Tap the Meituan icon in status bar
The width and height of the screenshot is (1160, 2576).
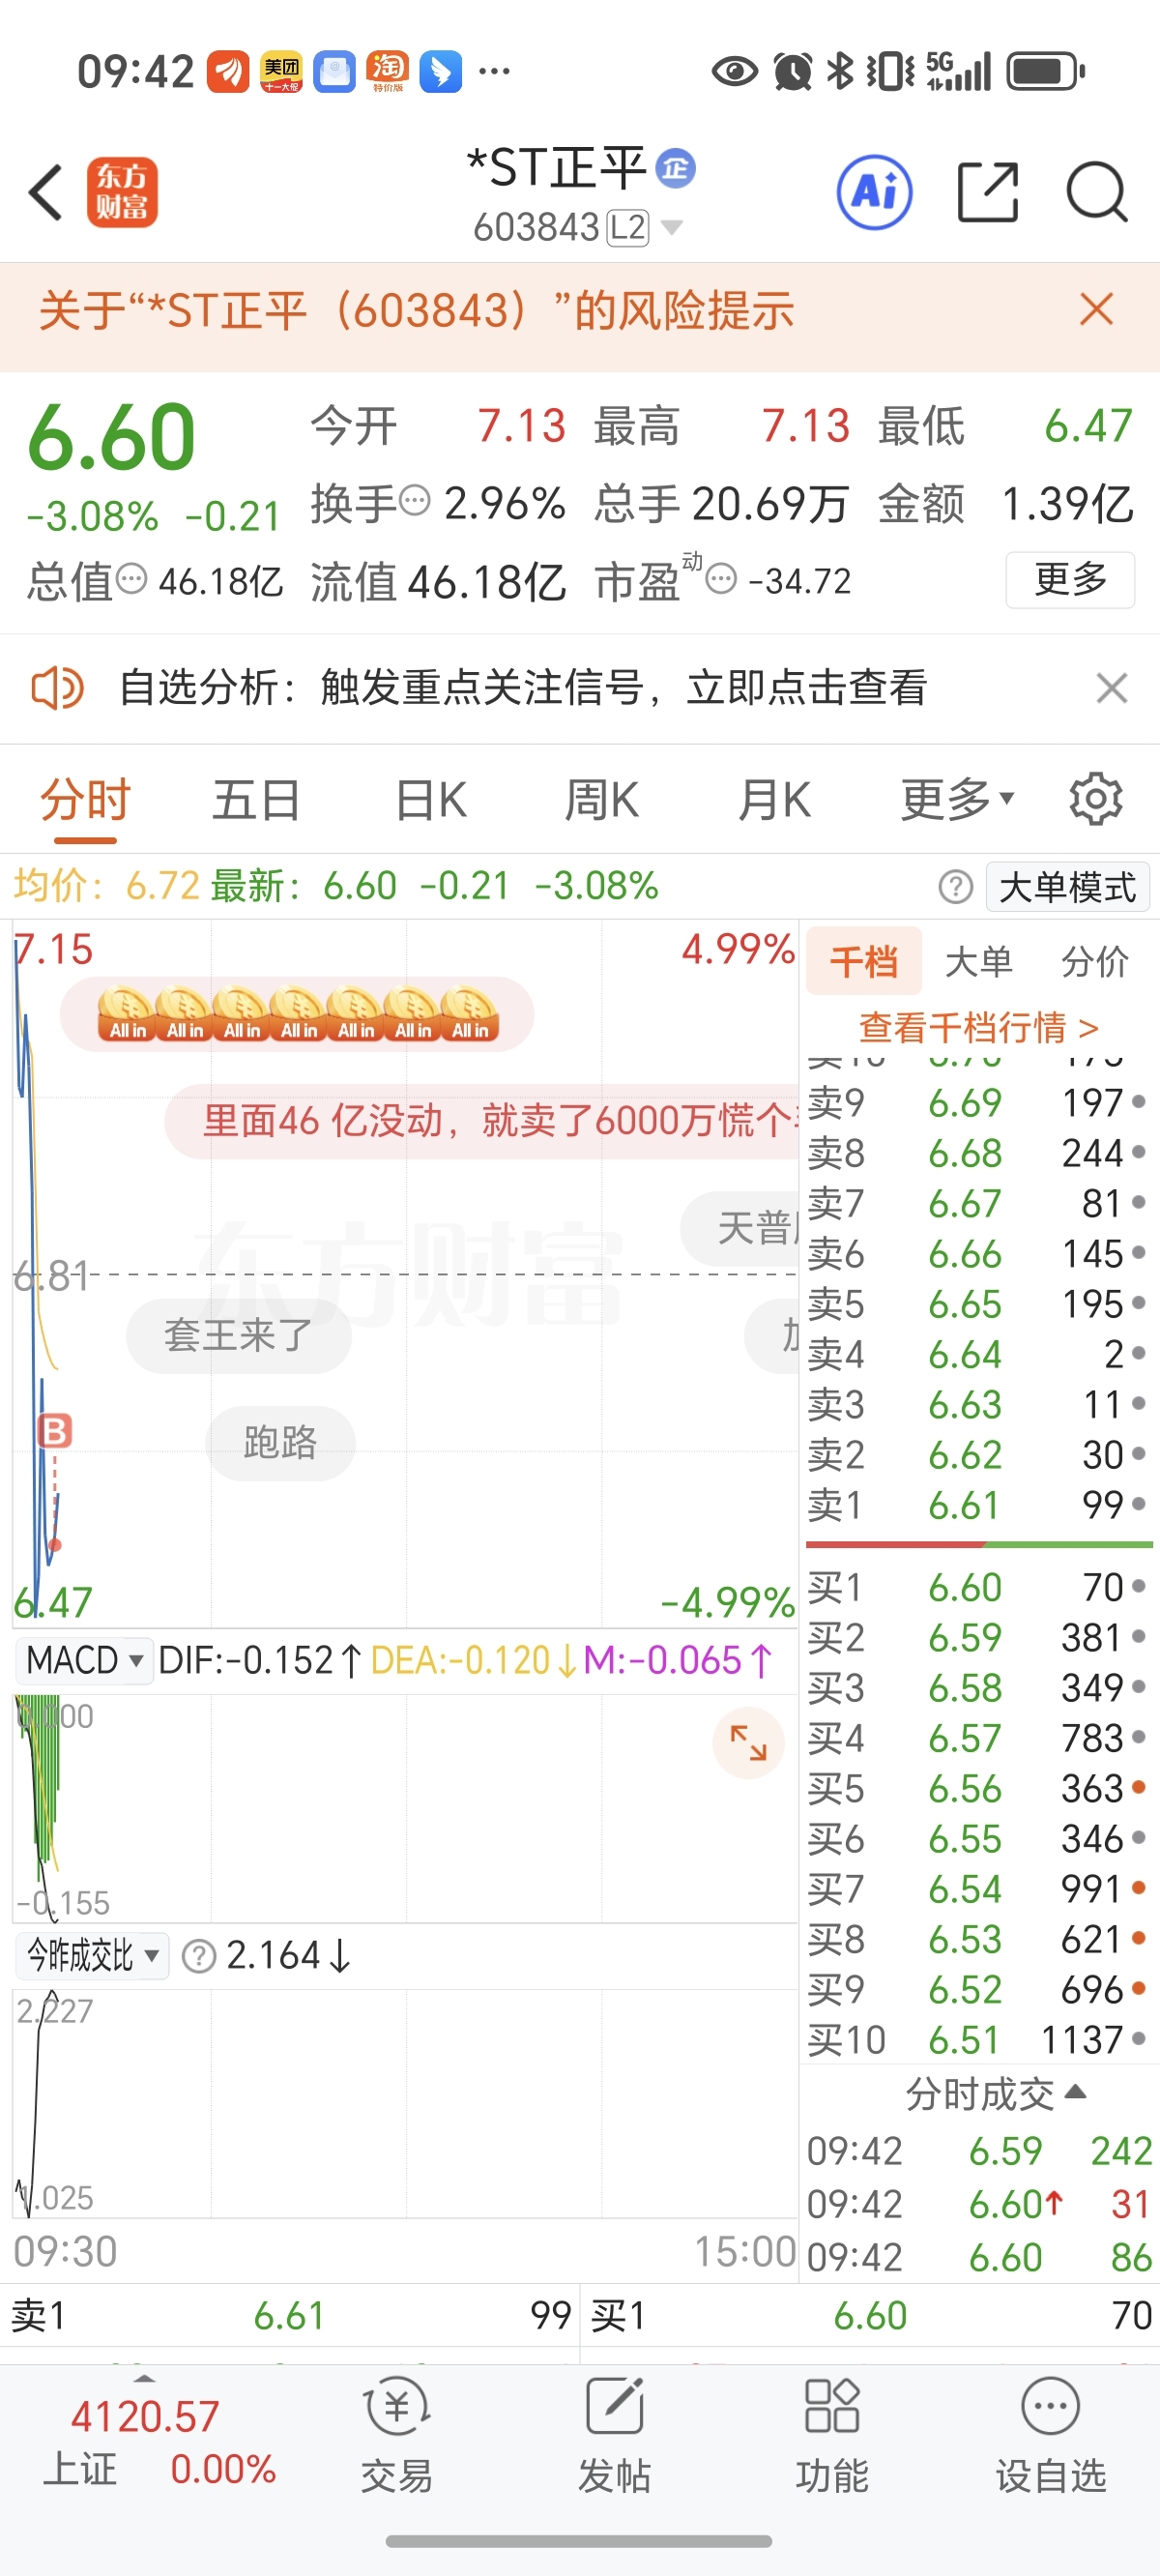(x=281, y=71)
